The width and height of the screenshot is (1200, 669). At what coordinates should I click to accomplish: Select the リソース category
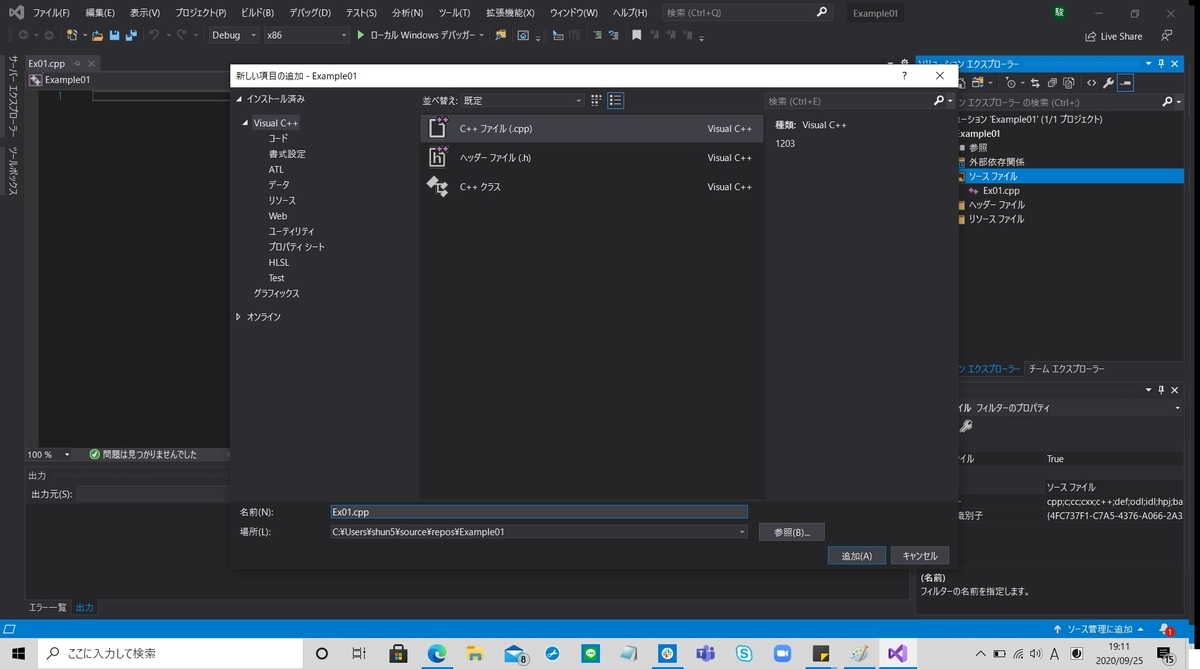coord(282,200)
